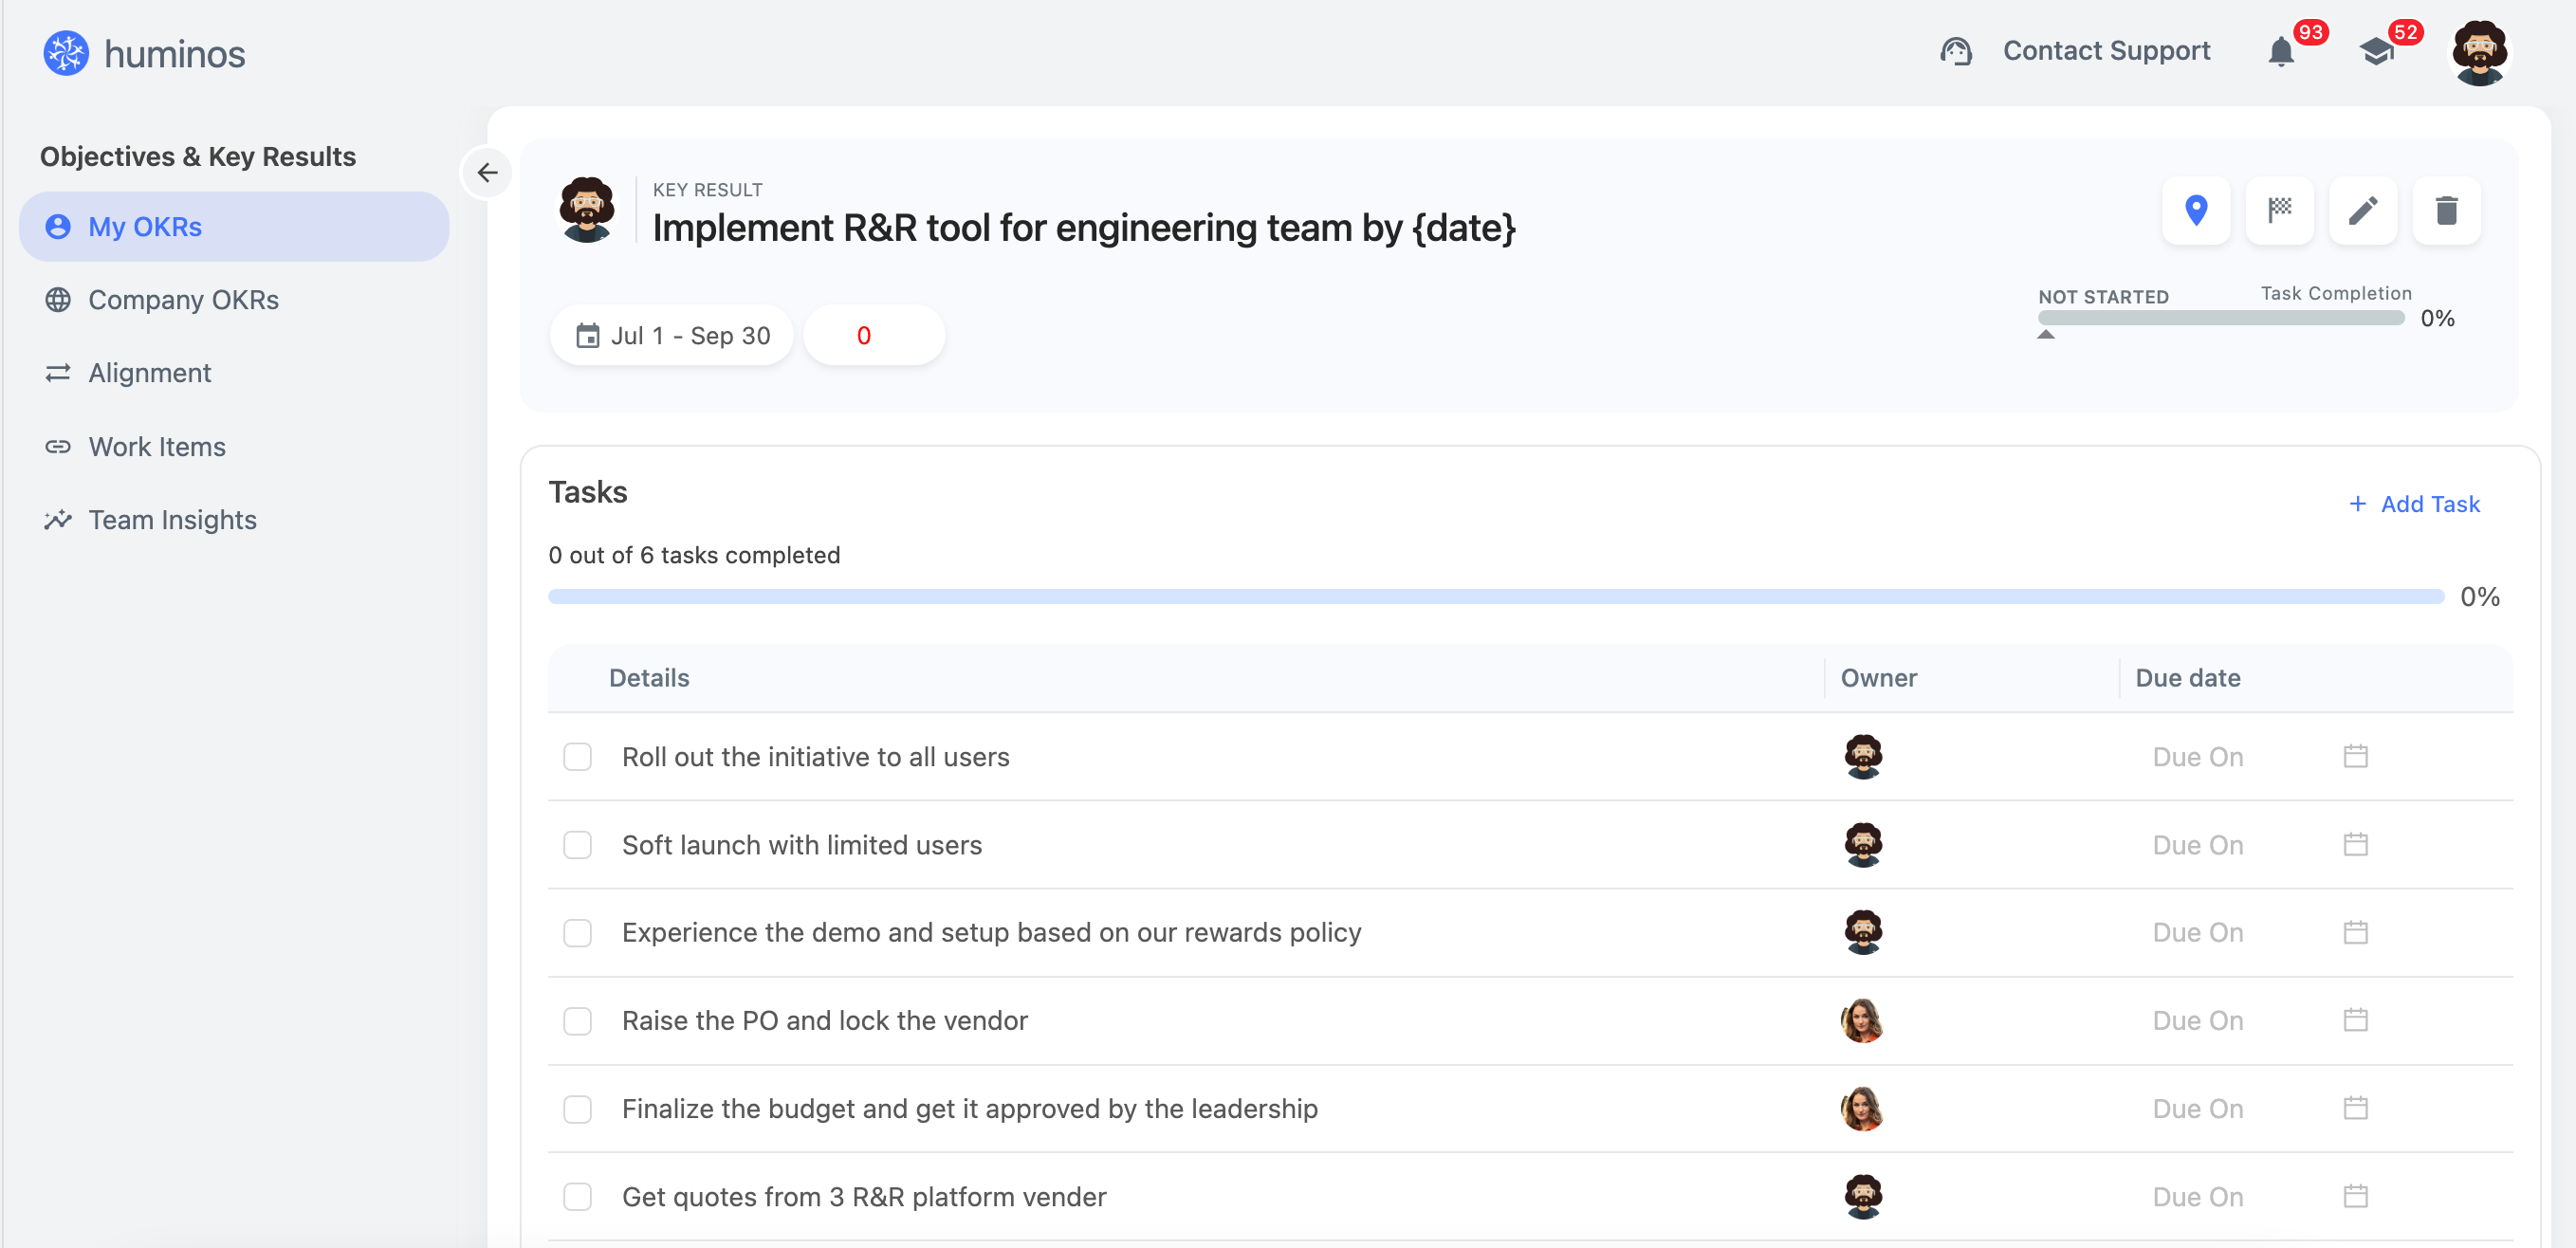The height and width of the screenshot is (1248, 2576).
Task: Click owner avatar of Soft launch task
Action: (1863, 844)
